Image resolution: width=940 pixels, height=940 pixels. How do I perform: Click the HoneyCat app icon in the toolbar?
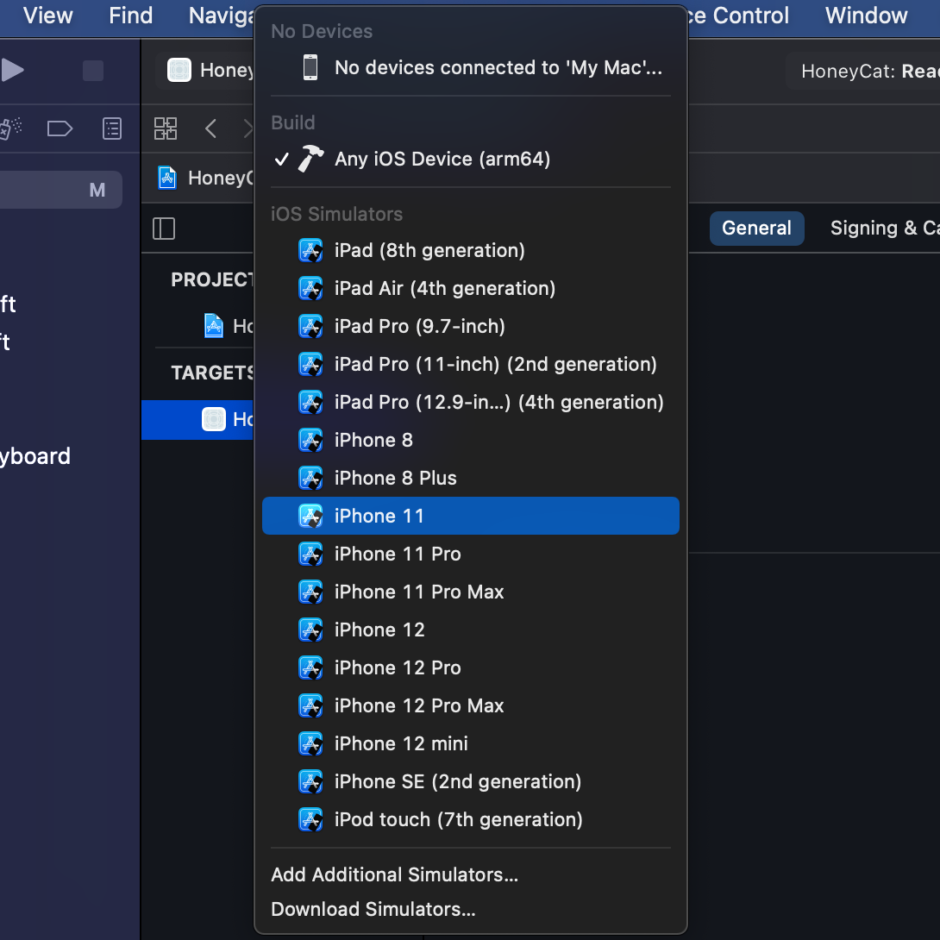(180, 70)
